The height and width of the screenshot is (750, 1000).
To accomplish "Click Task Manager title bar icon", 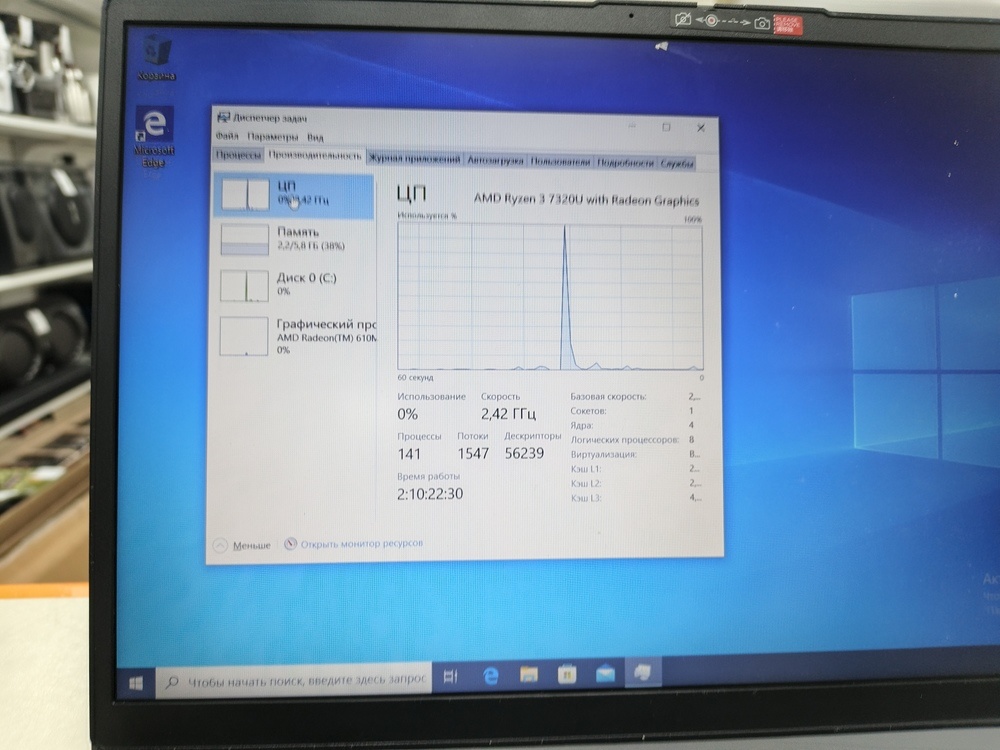I will pyautogui.click(x=223, y=117).
